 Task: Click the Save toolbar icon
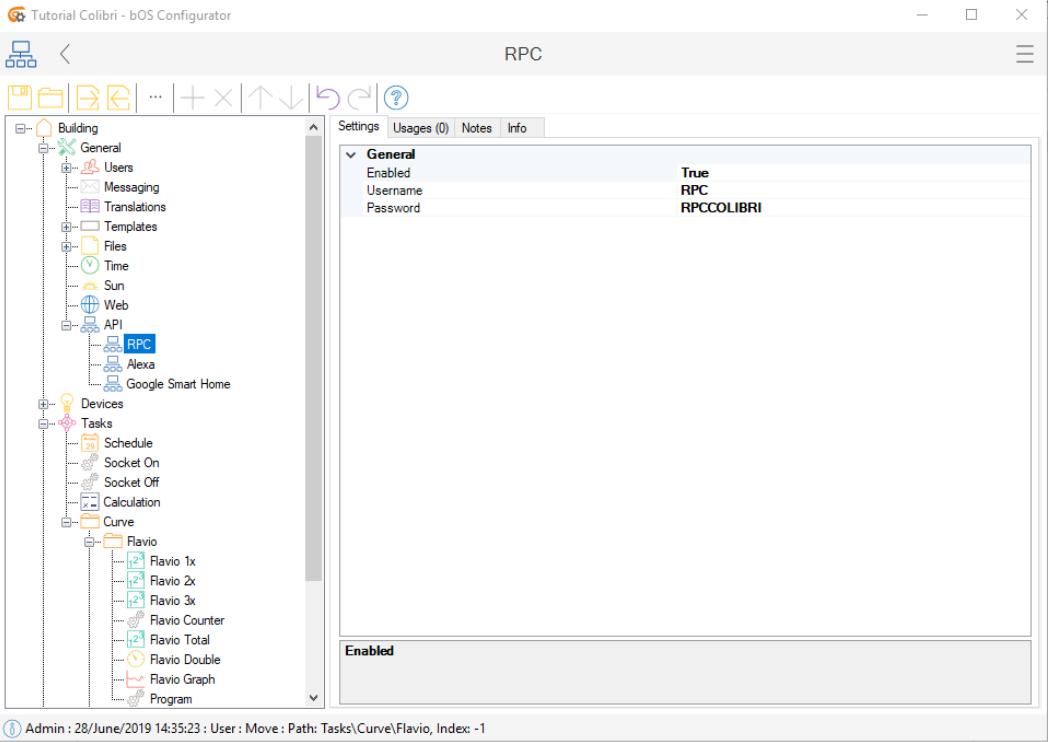pyautogui.click(x=20, y=98)
